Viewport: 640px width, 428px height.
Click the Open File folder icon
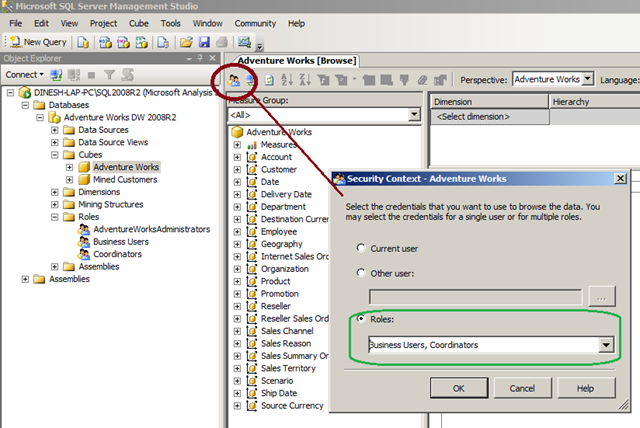186,42
